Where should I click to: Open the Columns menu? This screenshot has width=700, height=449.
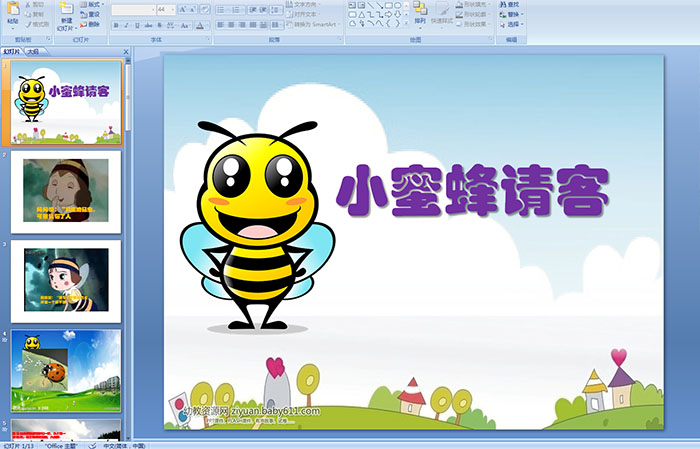276,25
